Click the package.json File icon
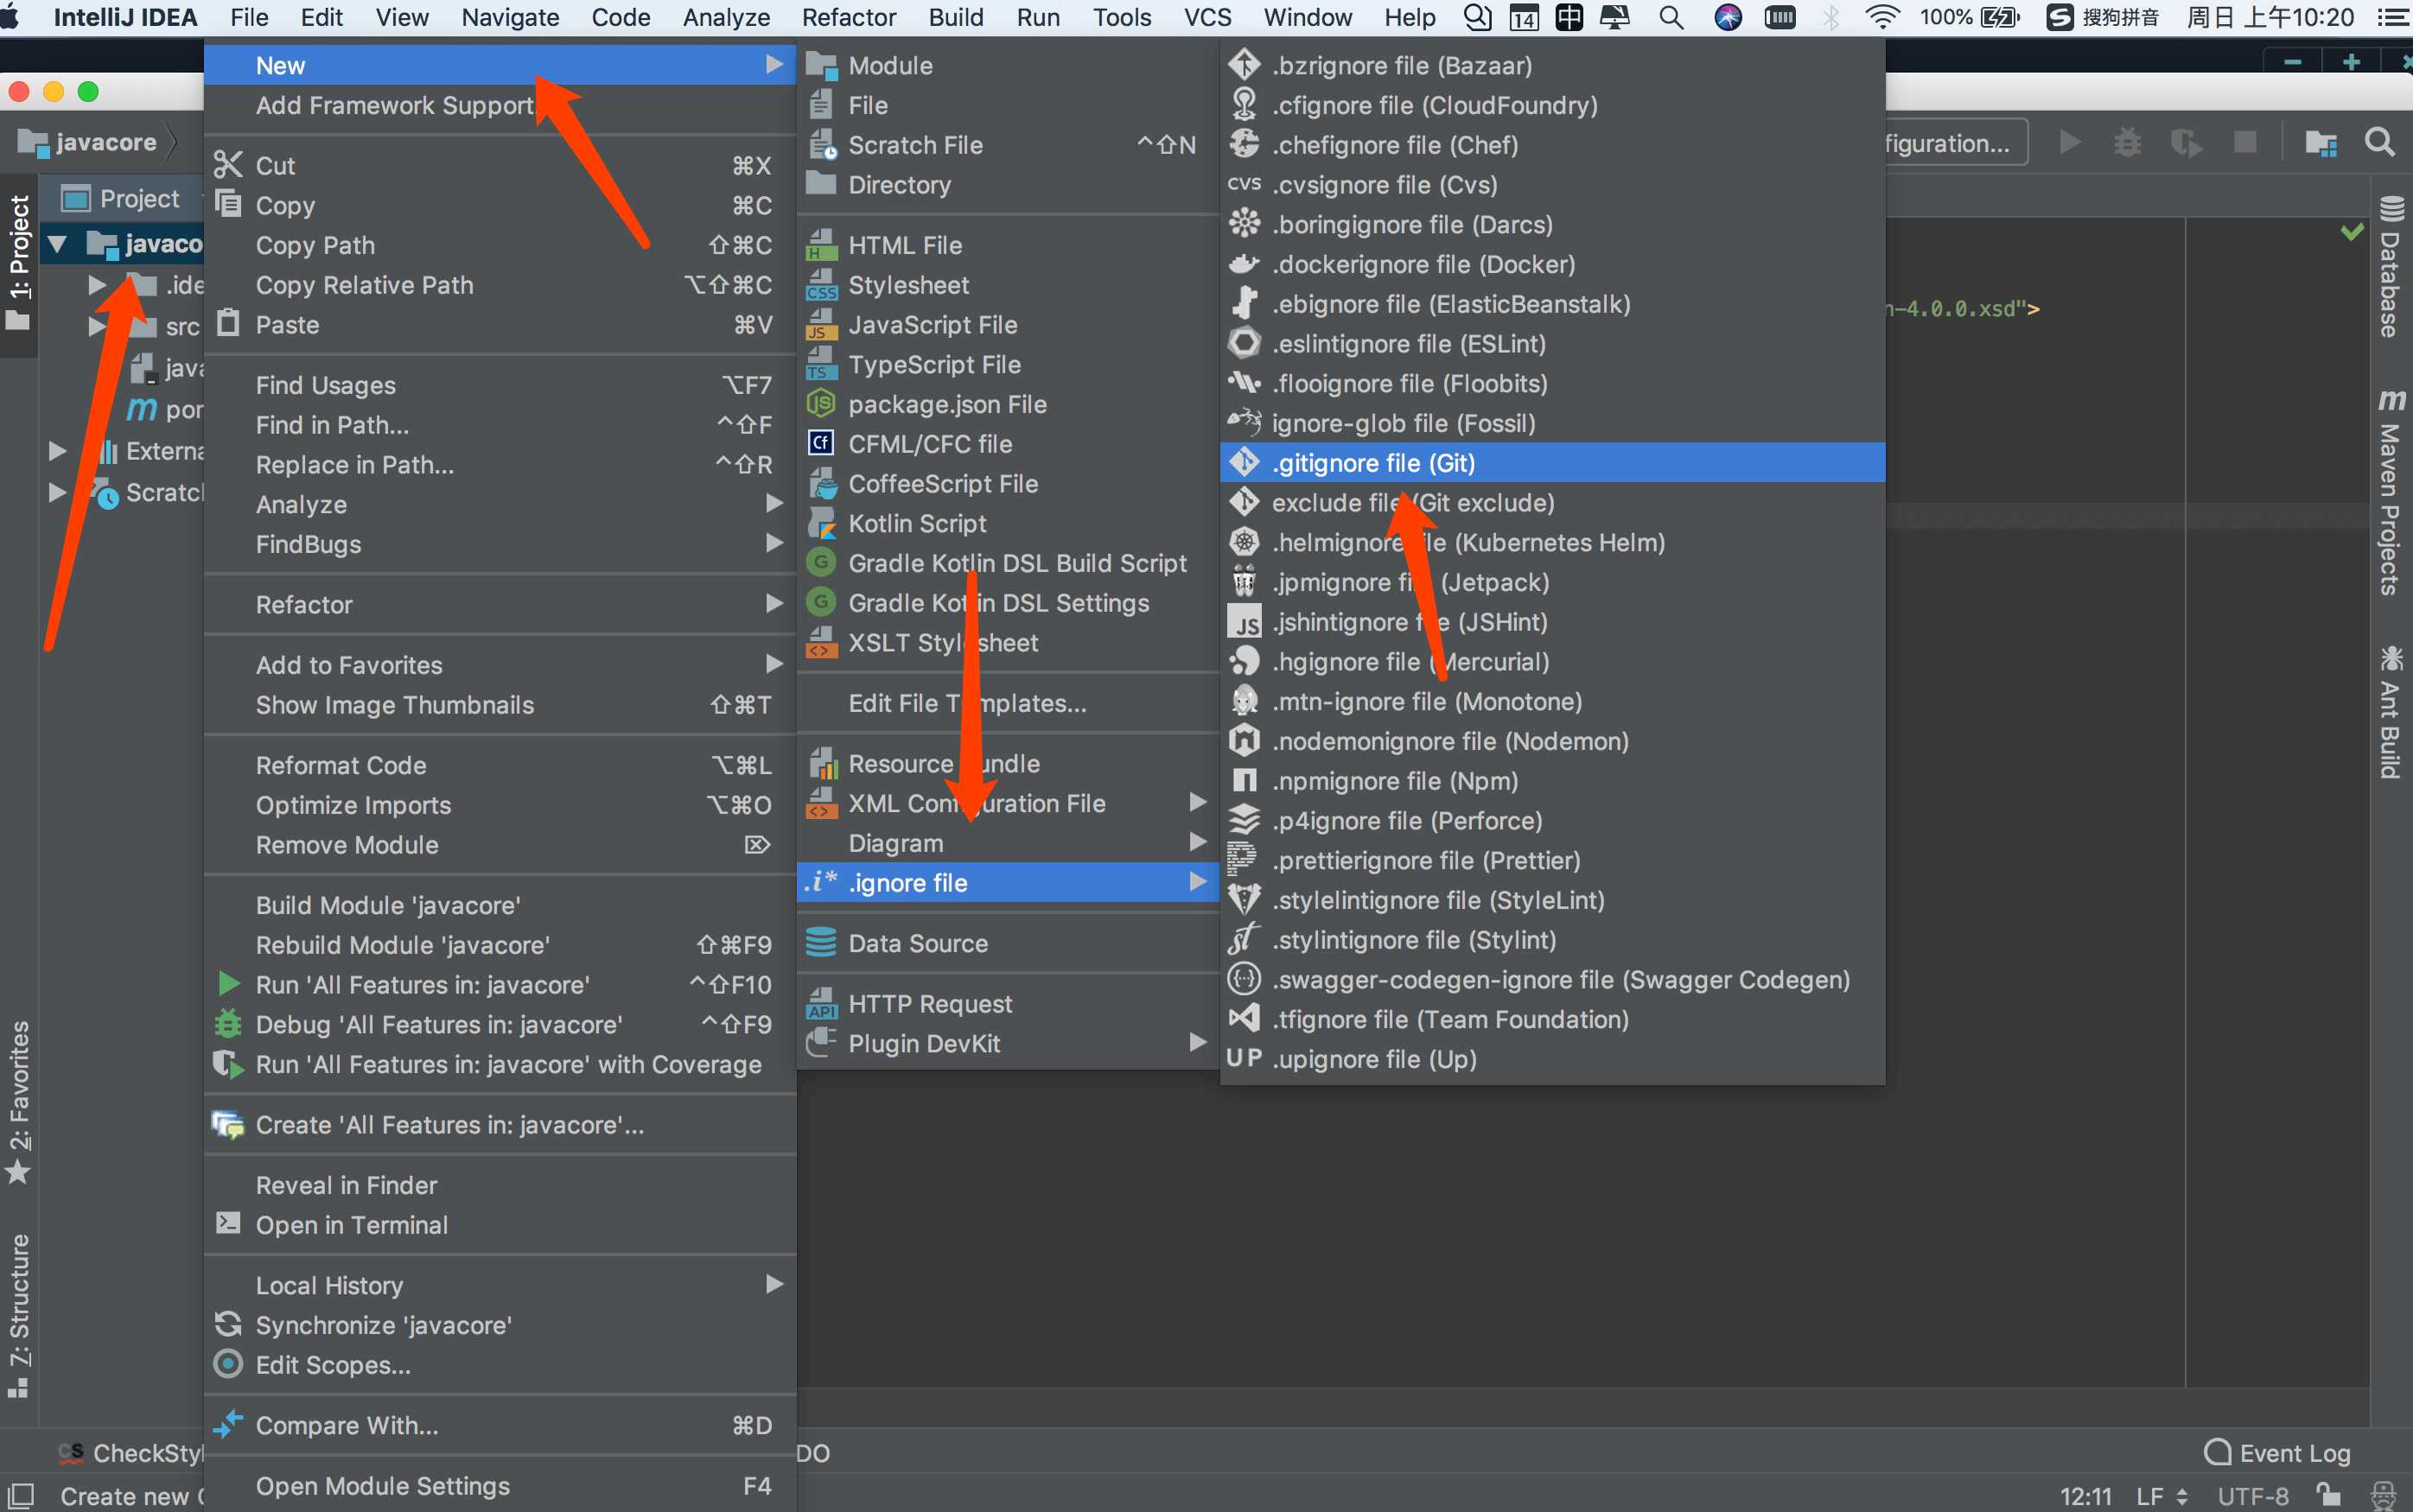Image resolution: width=2413 pixels, height=1512 pixels. pos(821,404)
